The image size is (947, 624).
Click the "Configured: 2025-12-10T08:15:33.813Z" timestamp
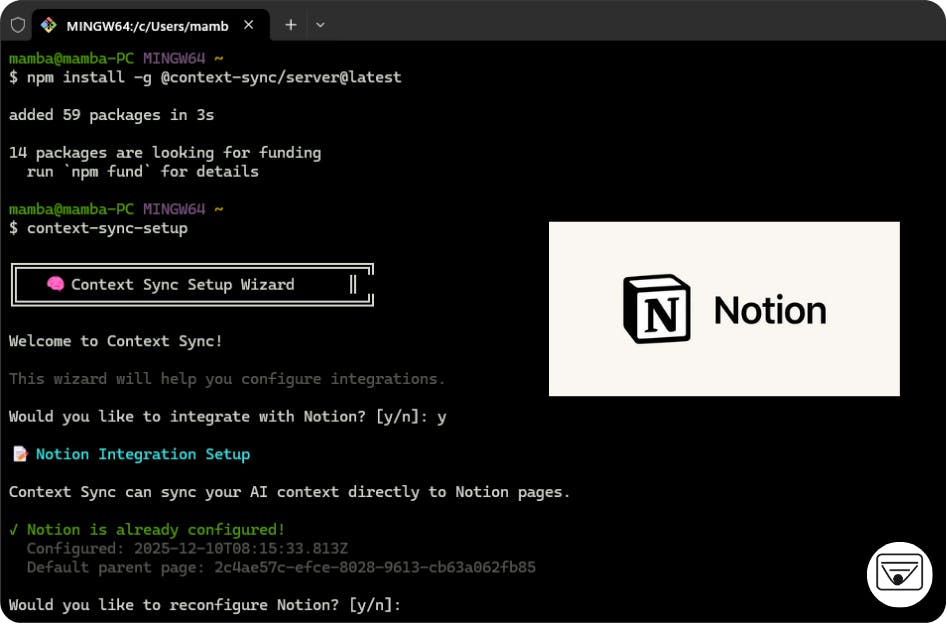click(187, 548)
